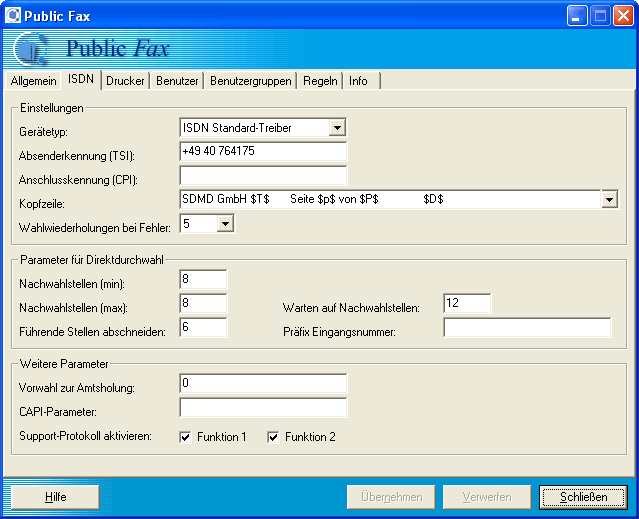Click the Schließen button
This screenshot has width=639, height=519.
point(583,497)
